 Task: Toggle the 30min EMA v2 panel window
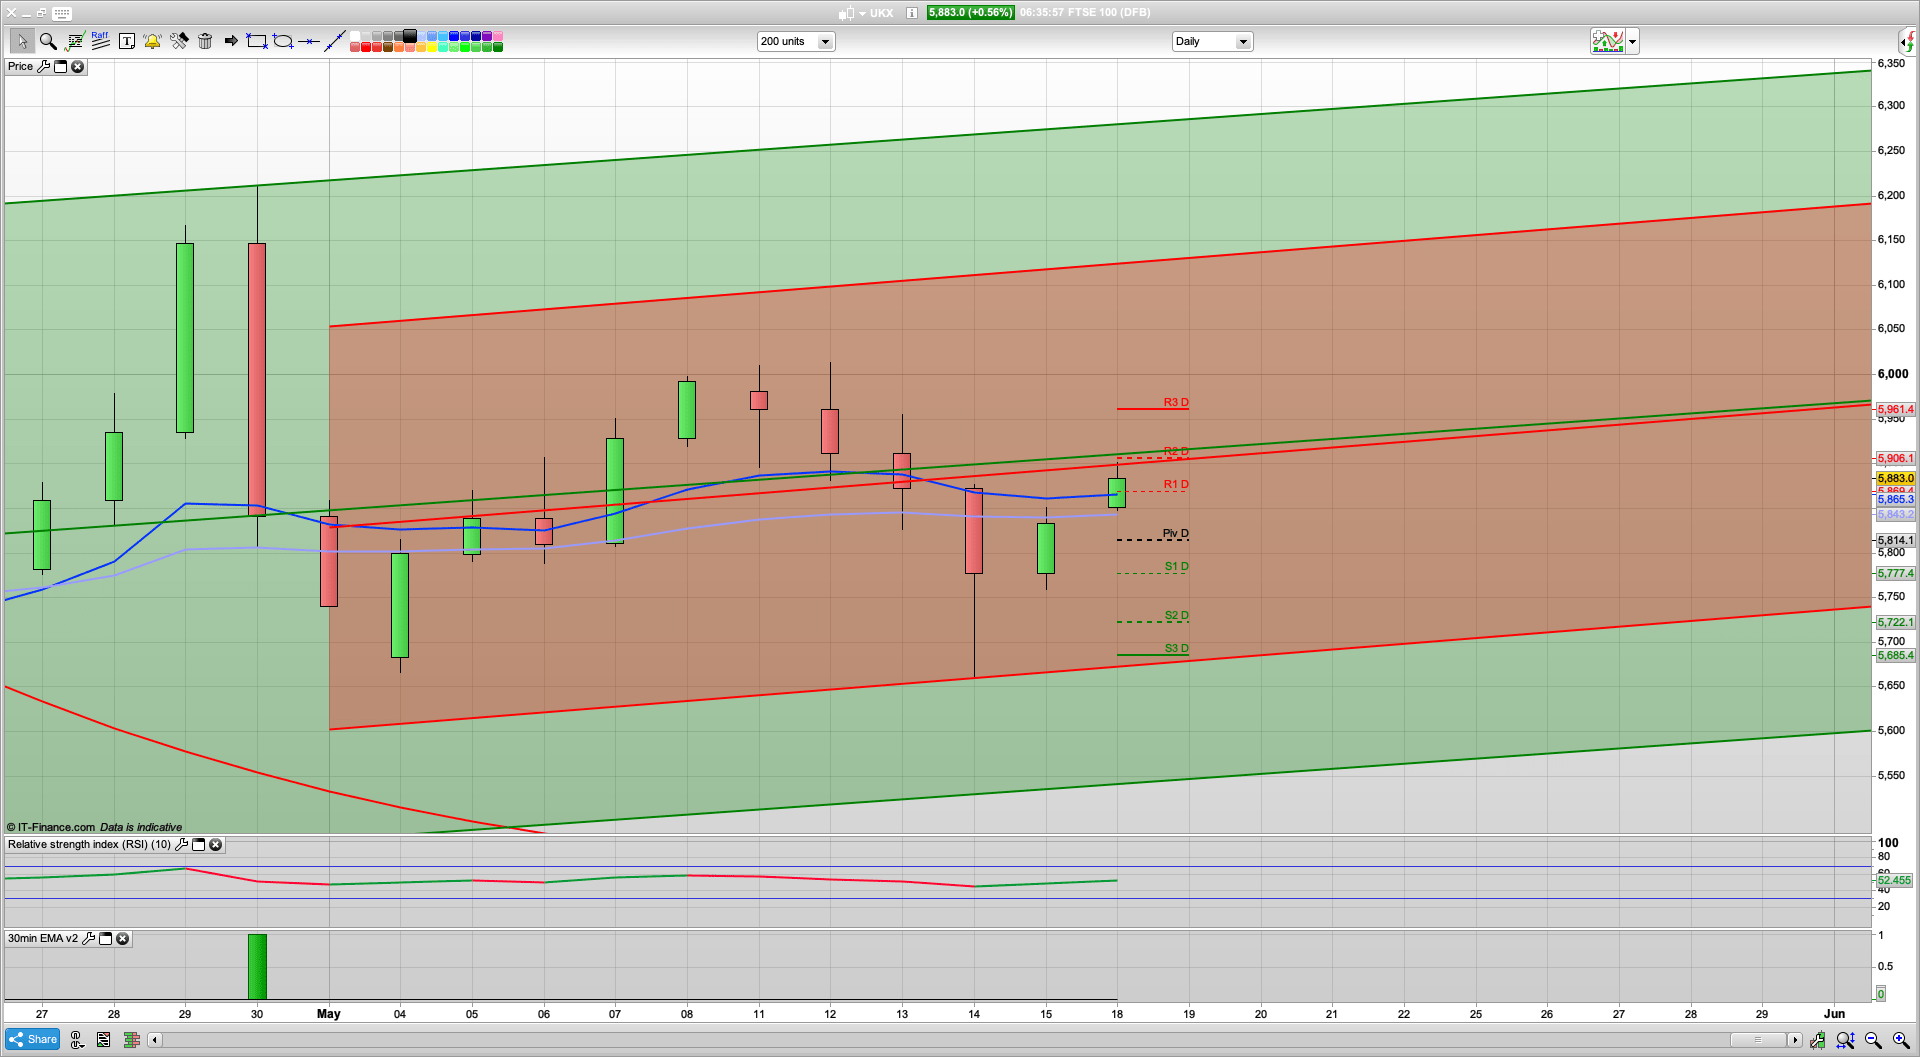pos(105,939)
